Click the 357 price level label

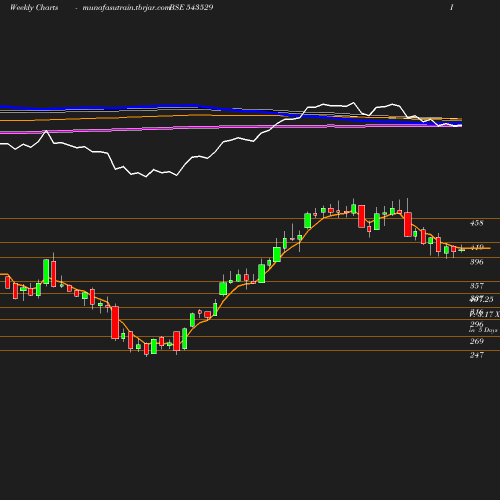477,286
